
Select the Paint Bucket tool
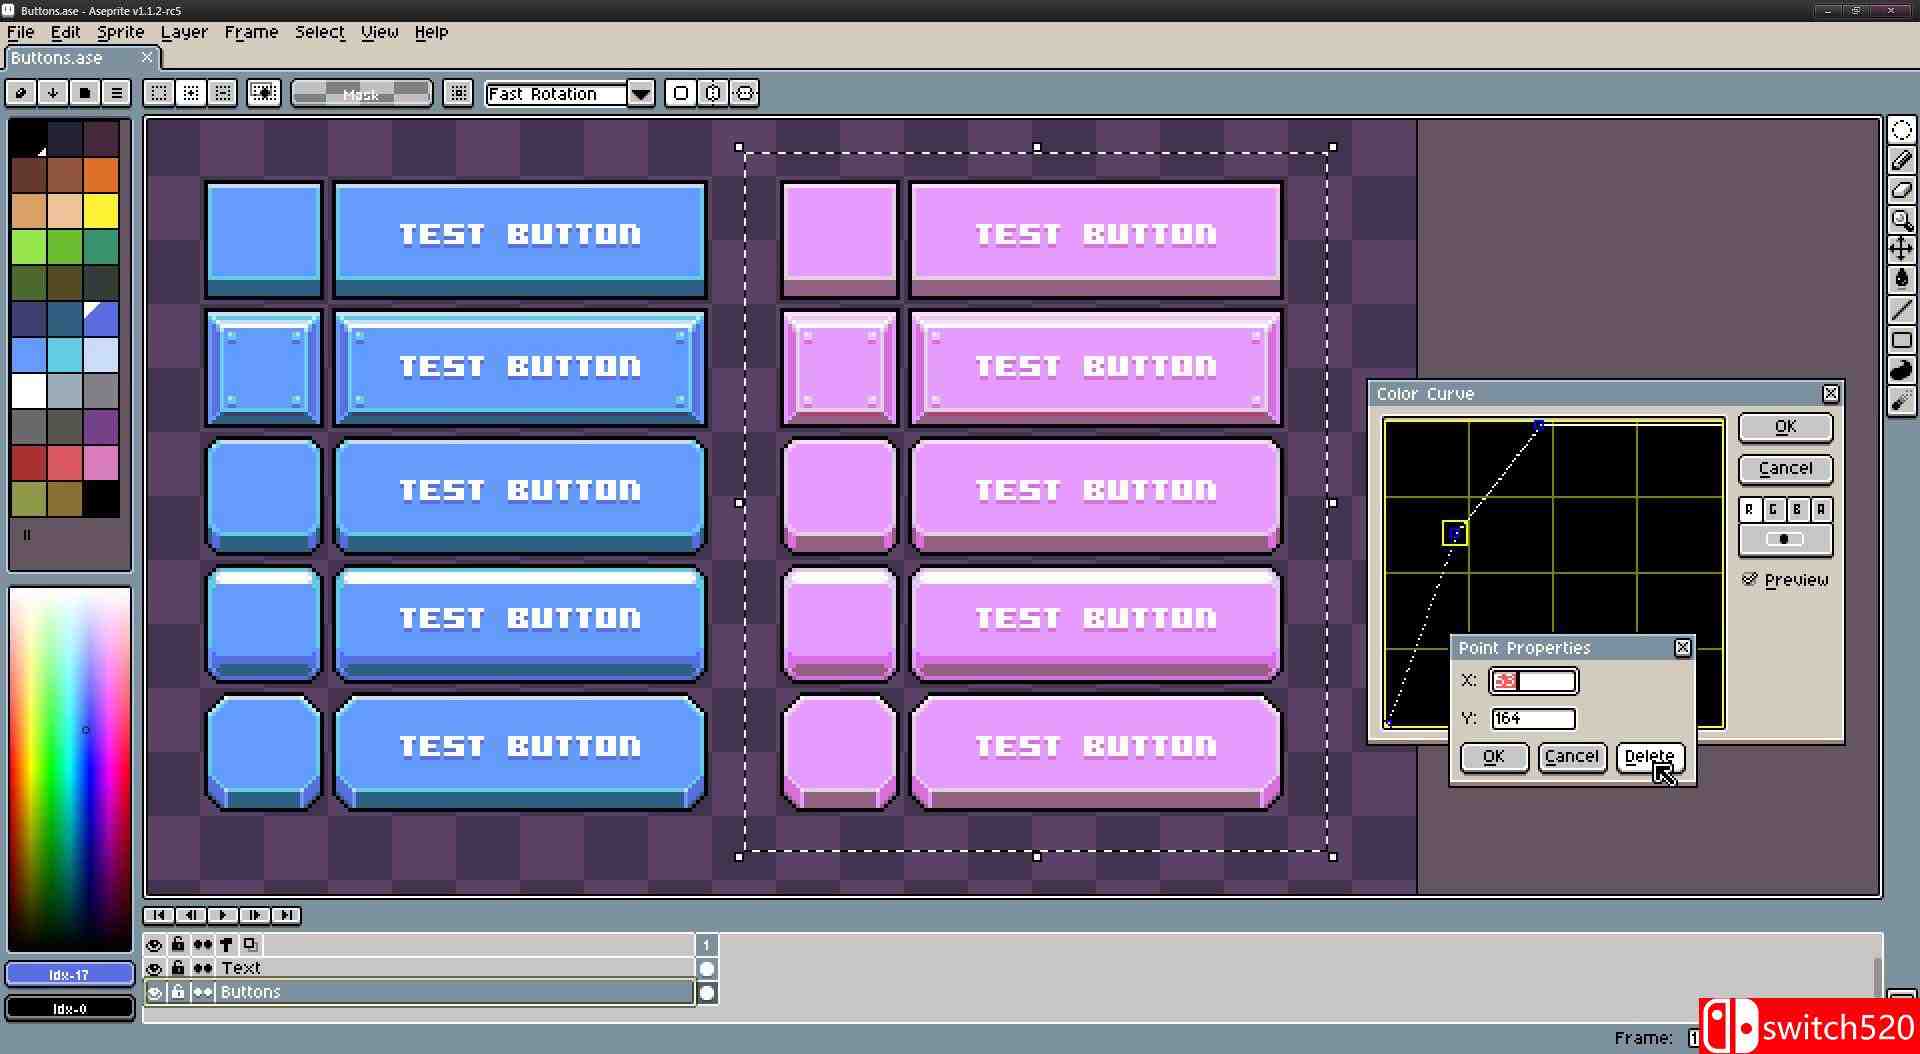click(1901, 279)
